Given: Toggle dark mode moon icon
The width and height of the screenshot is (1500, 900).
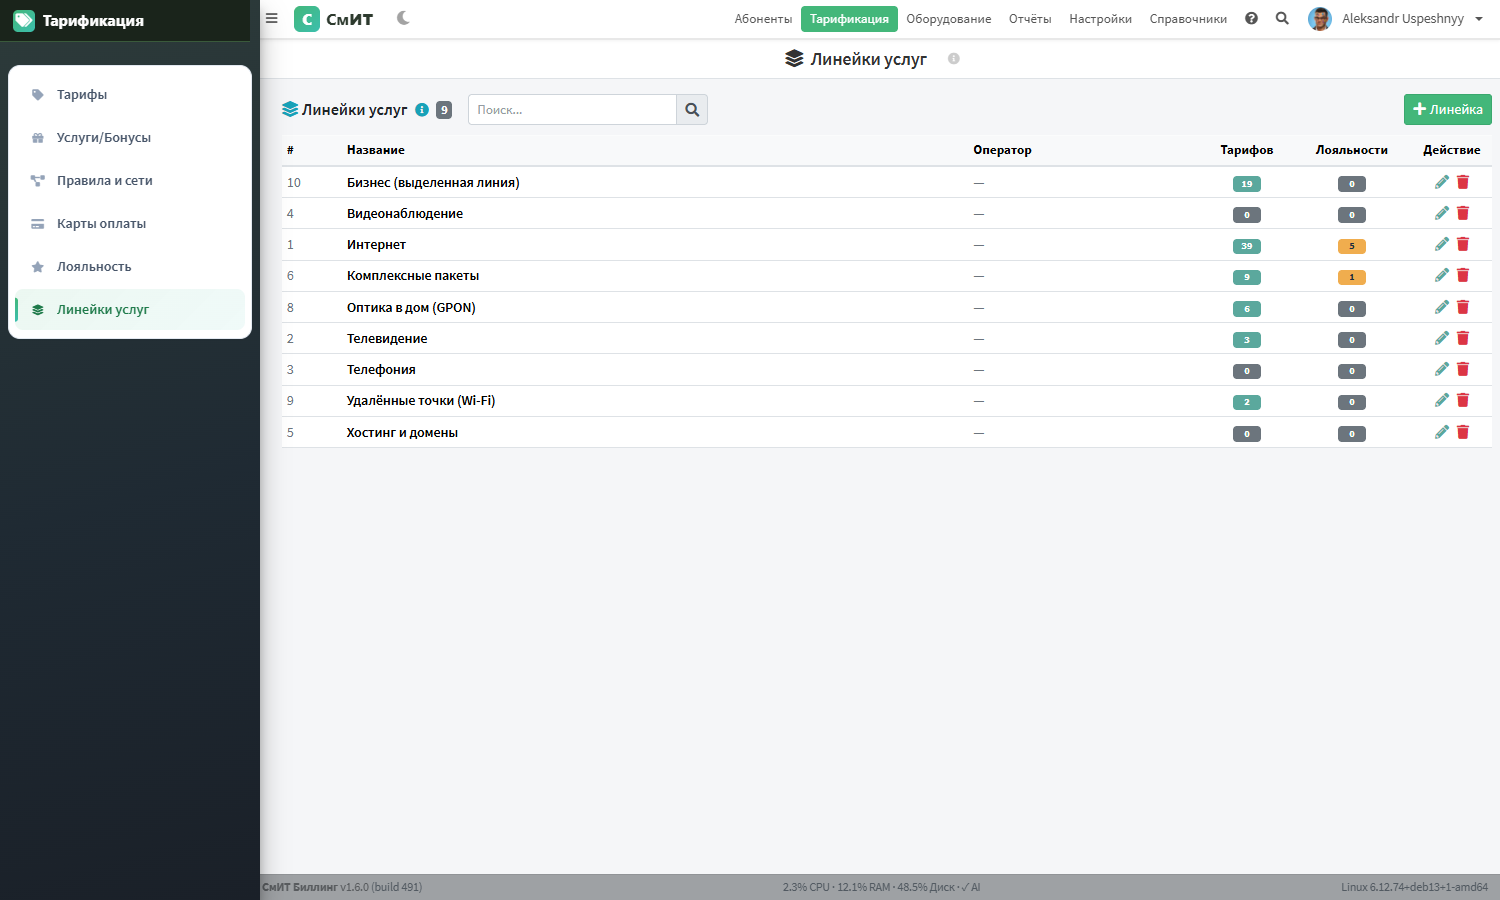Looking at the screenshot, I should tap(403, 18).
